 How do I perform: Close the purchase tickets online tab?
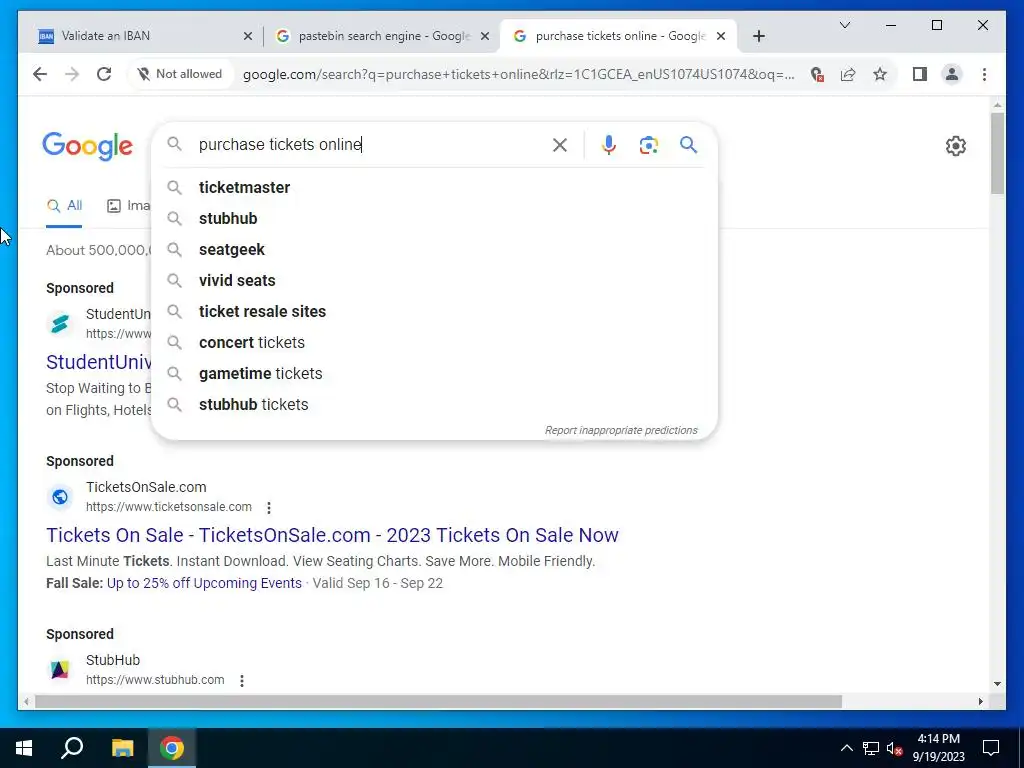(721, 37)
